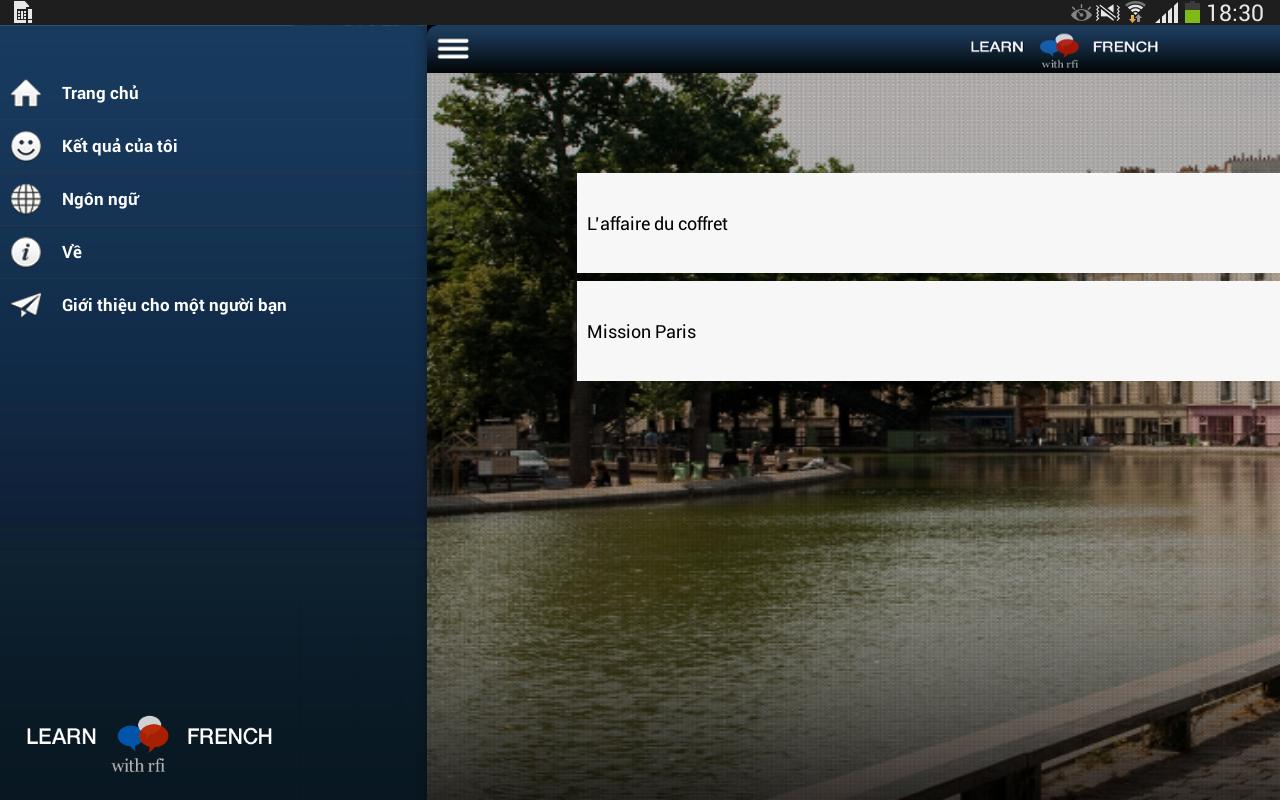
Task: Select Ngôn ngữ menu entry
Action: 213,199
